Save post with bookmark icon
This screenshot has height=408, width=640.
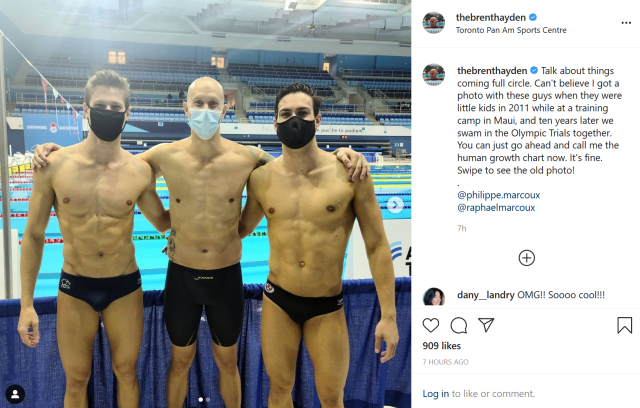624,325
